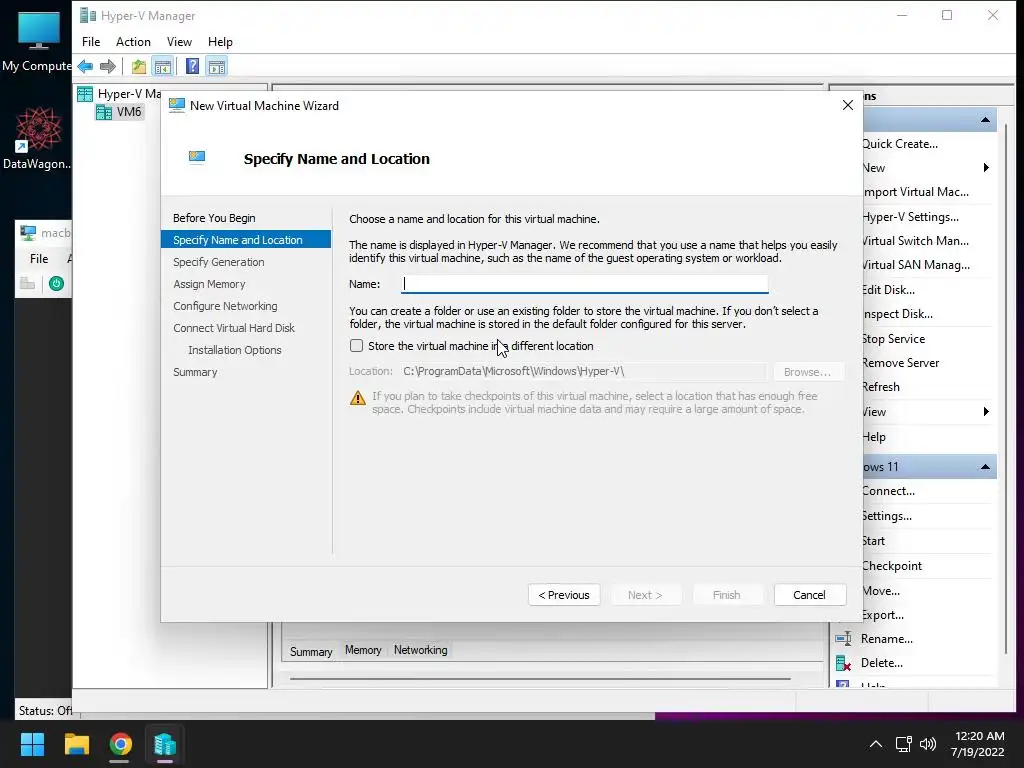Open the network status tray icon
This screenshot has height=768, width=1024.
[x=904, y=744]
